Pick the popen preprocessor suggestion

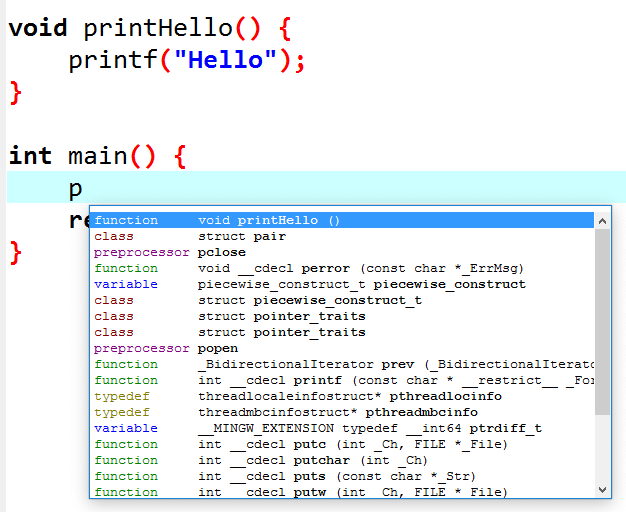pyautogui.click(x=342, y=348)
